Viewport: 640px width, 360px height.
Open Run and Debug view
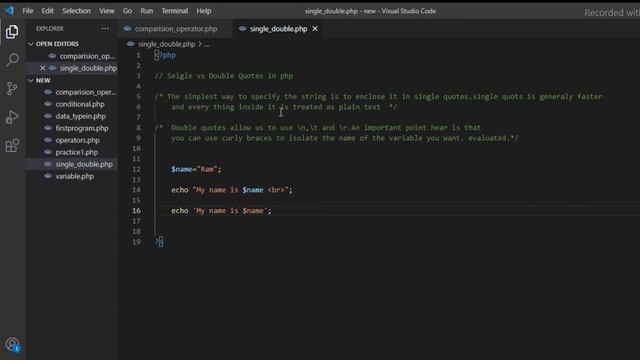(x=12, y=117)
